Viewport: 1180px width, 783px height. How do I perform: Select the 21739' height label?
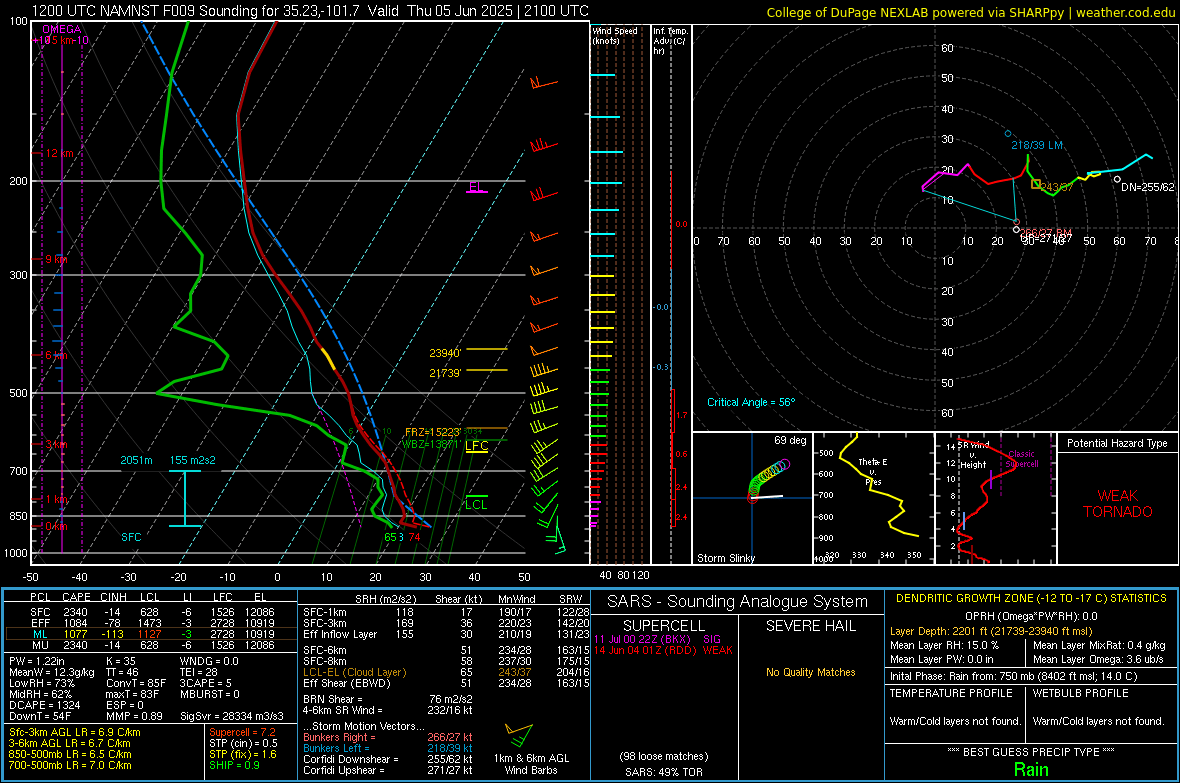(x=446, y=373)
